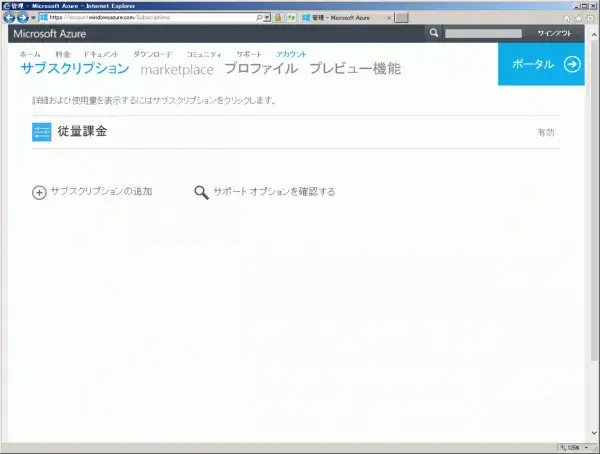600x454 pixels.
Task: Click the refresh page icon
Action: [x=292, y=17]
